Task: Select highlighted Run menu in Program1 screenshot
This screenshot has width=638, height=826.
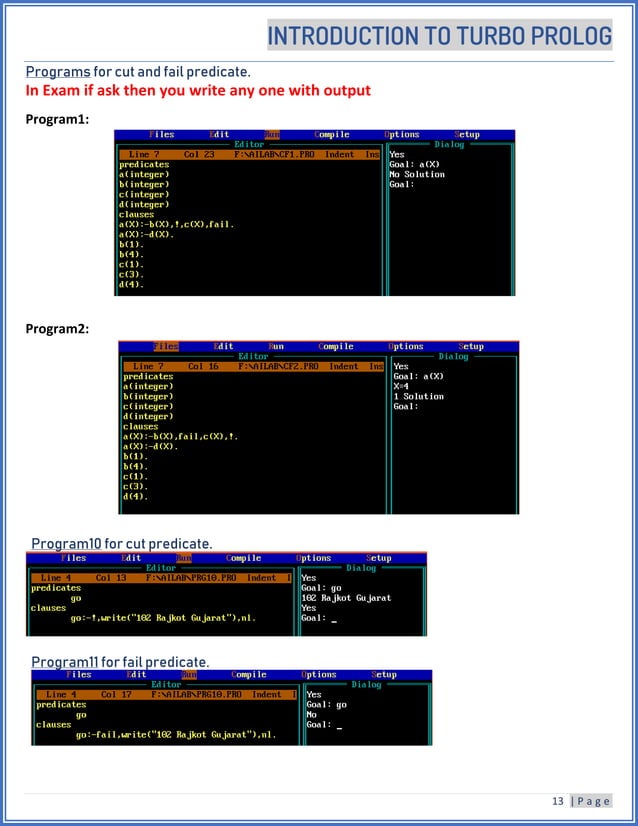Action: 272,134
